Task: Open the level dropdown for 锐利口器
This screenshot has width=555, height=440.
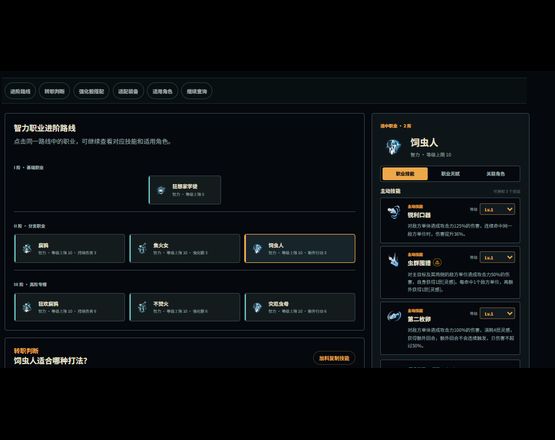Action: [497, 210]
